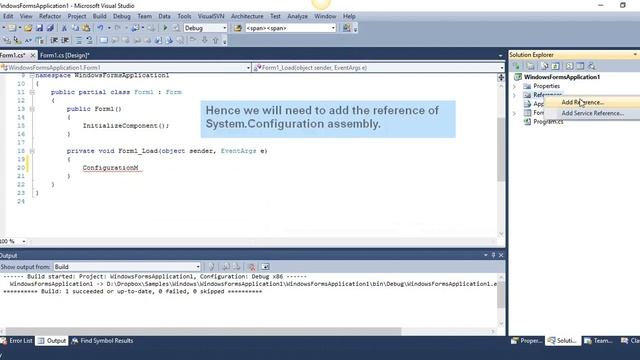This screenshot has width=640, height=360.
Task: Open the Build menu
Action: (99, 16)
